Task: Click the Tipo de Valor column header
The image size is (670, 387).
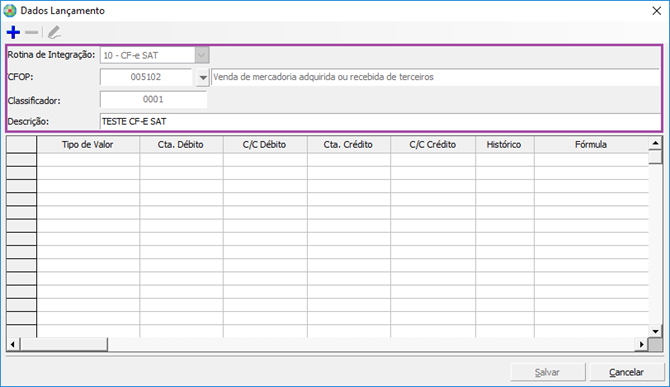Action: tap(88, 144)
